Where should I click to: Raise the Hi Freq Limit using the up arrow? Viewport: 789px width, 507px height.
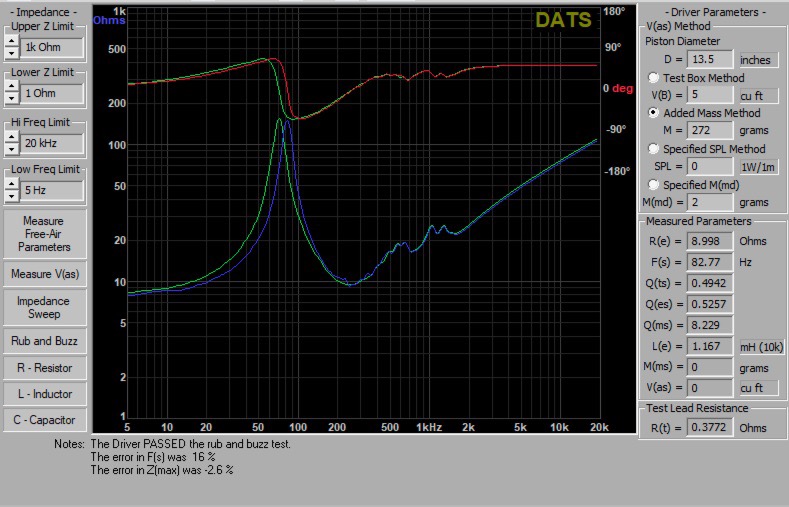pos(11,138)
